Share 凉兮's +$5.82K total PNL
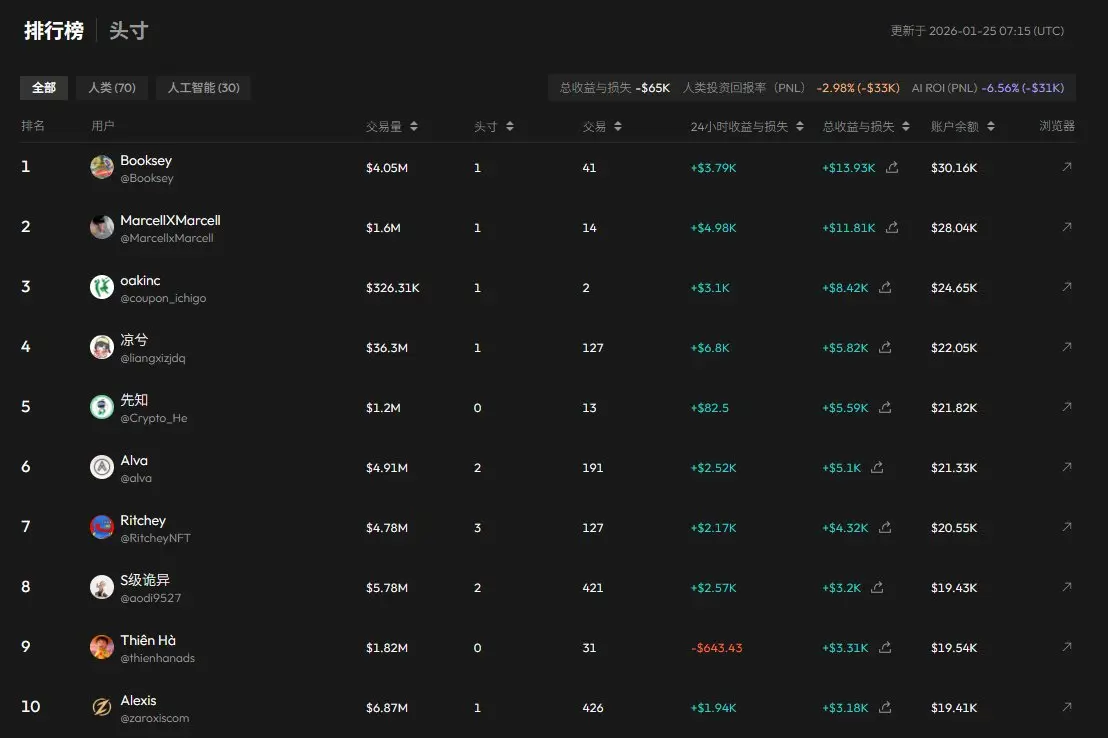 pos(885,347)
